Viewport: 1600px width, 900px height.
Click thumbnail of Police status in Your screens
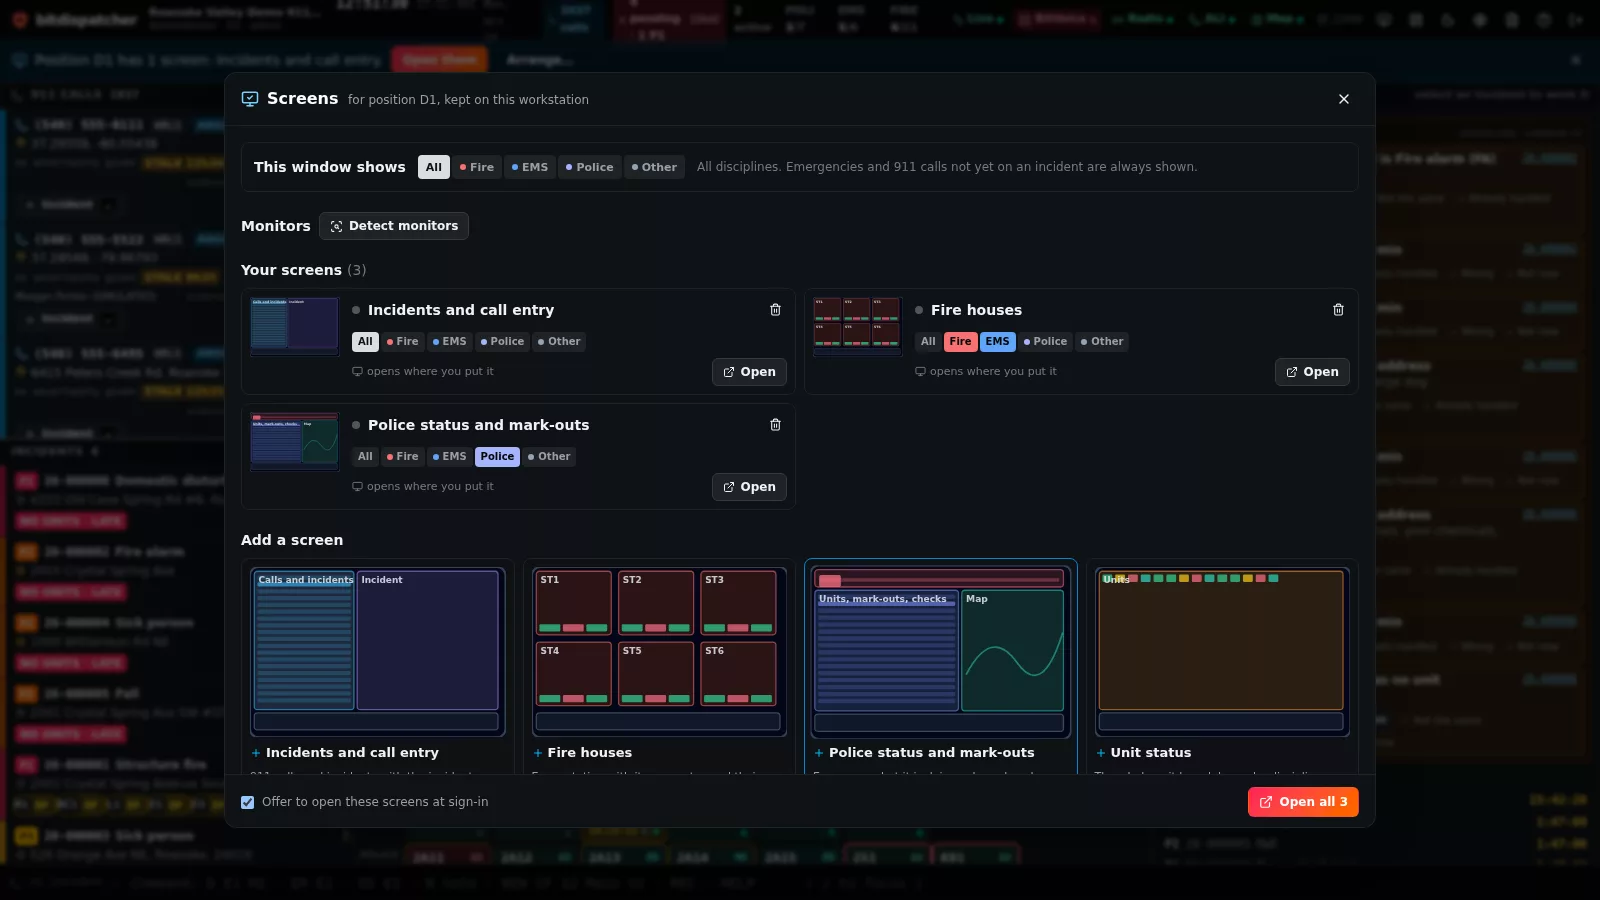[294, 441]
